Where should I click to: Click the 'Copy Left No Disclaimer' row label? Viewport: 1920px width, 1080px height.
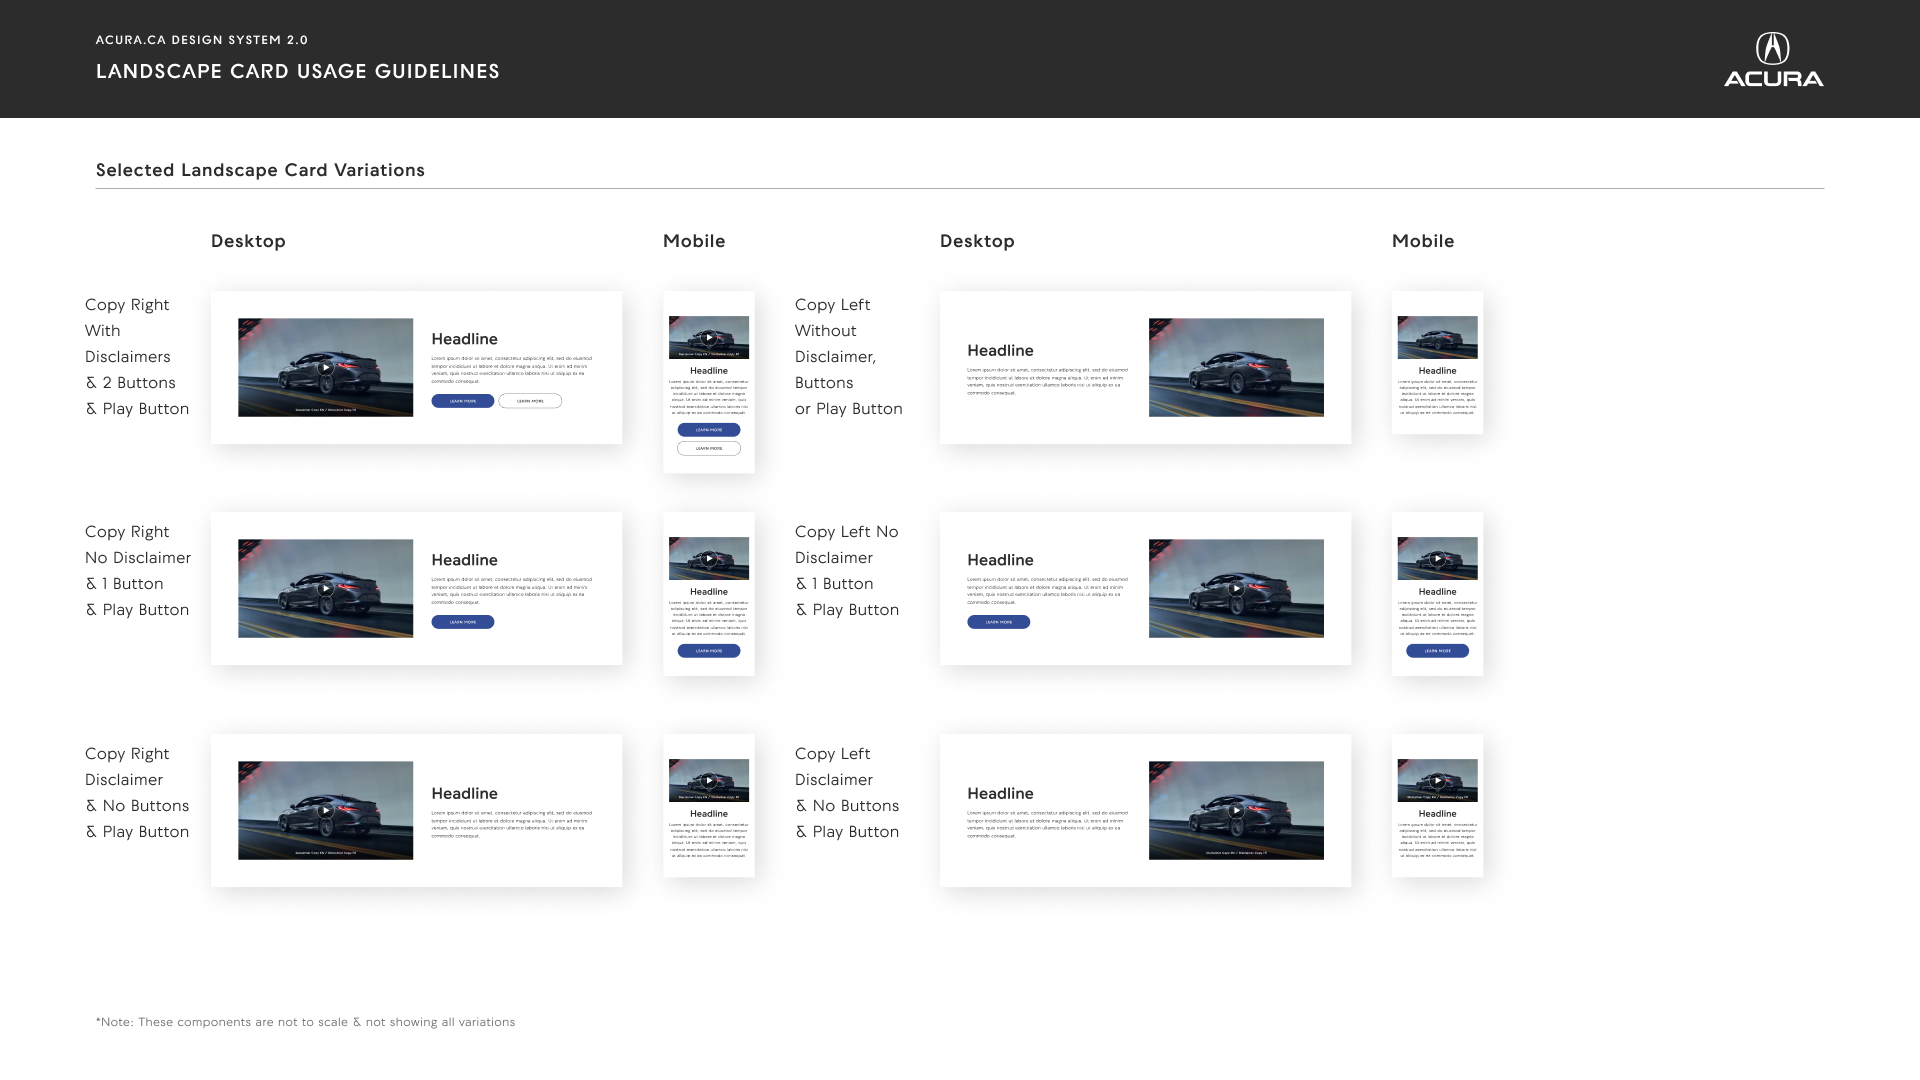pyautogui.click(x=847, y=571)
